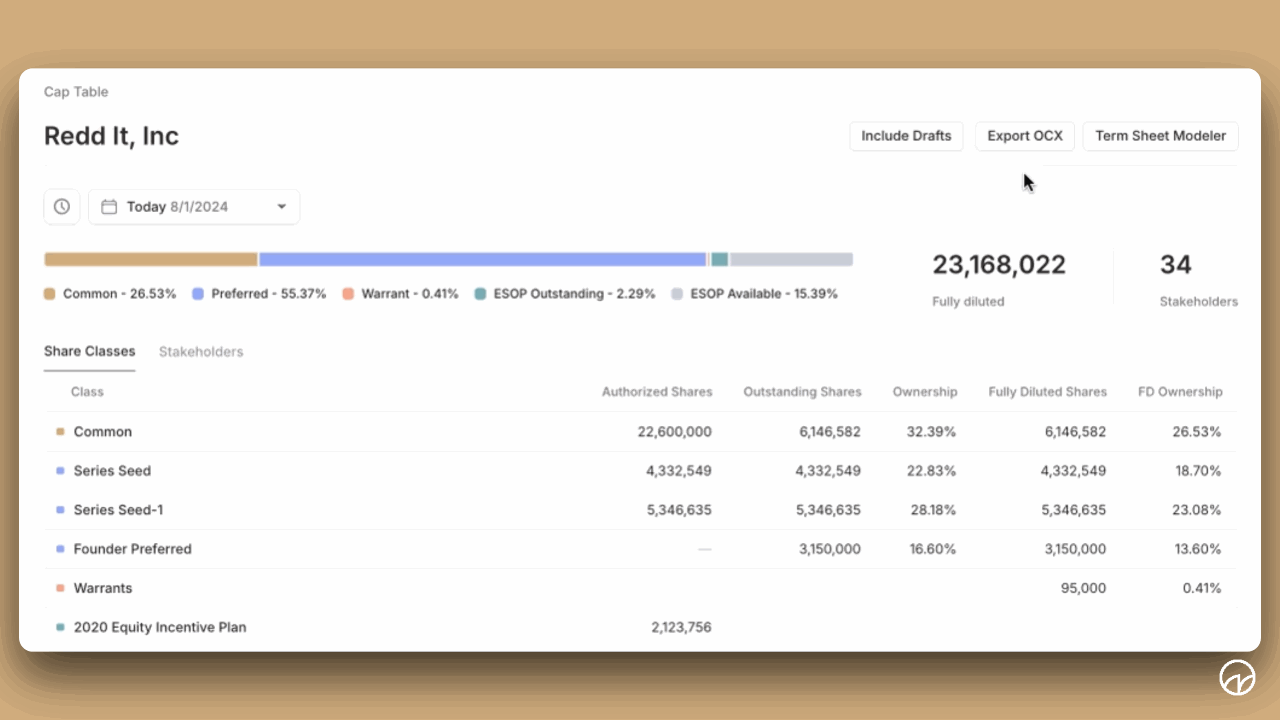Click the ESOP Available segment of bar
This screenshot has width=1280, height=720.
pyautogui.click(x=791, y=259)
